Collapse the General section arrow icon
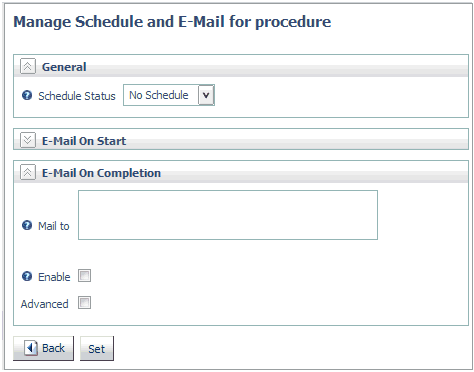Viewport: 474px width, 372px height. coord(28,66)
